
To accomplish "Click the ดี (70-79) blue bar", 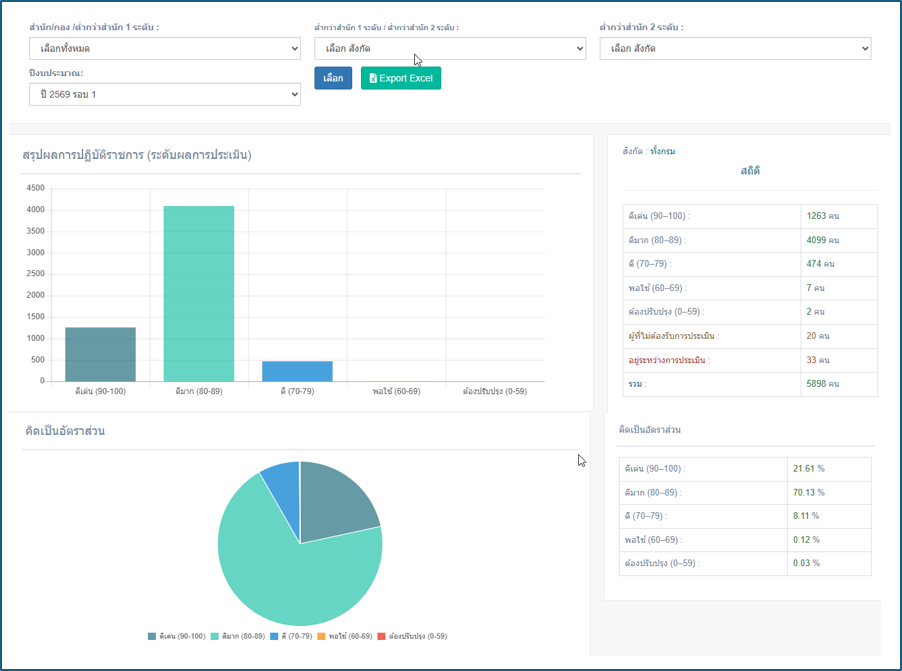I will pos(297,371).
